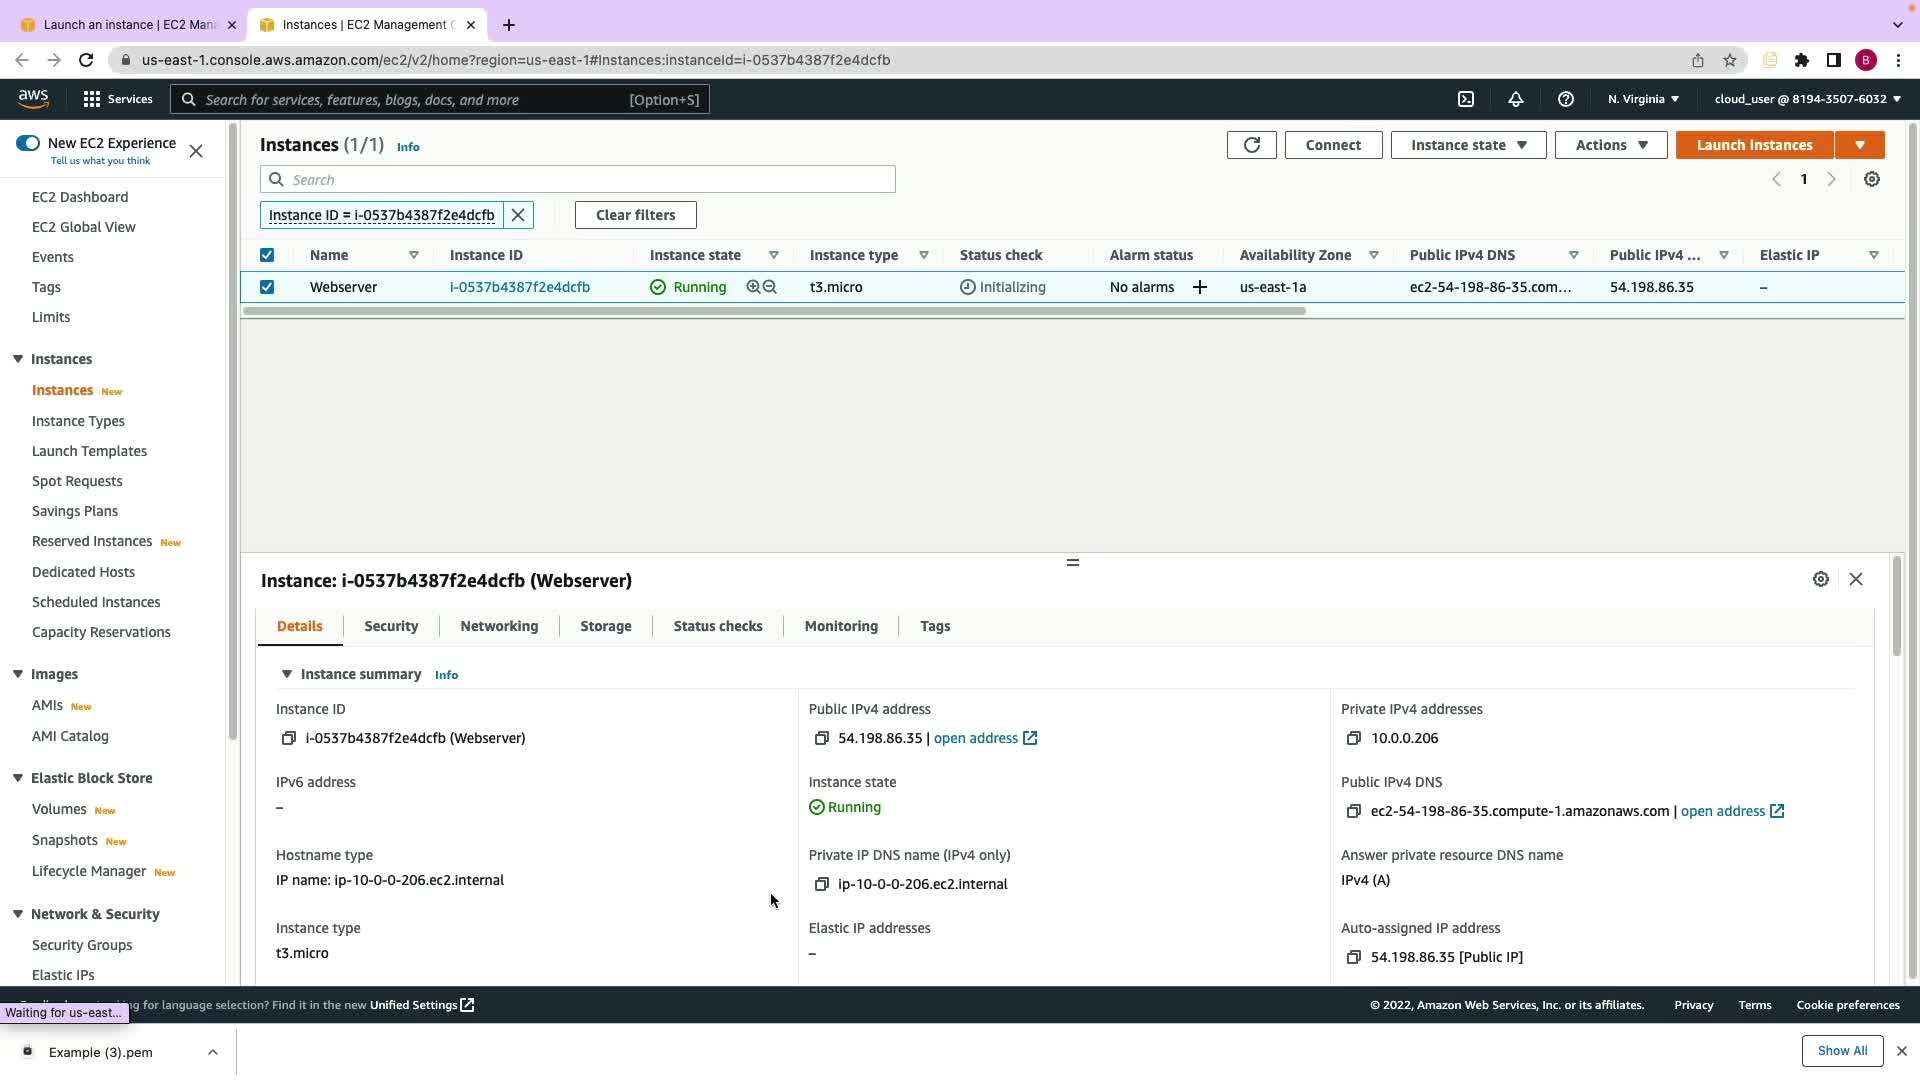Click the instances search field
The width and height of the screenshot is (1920, 1080).
click(590, 180)
